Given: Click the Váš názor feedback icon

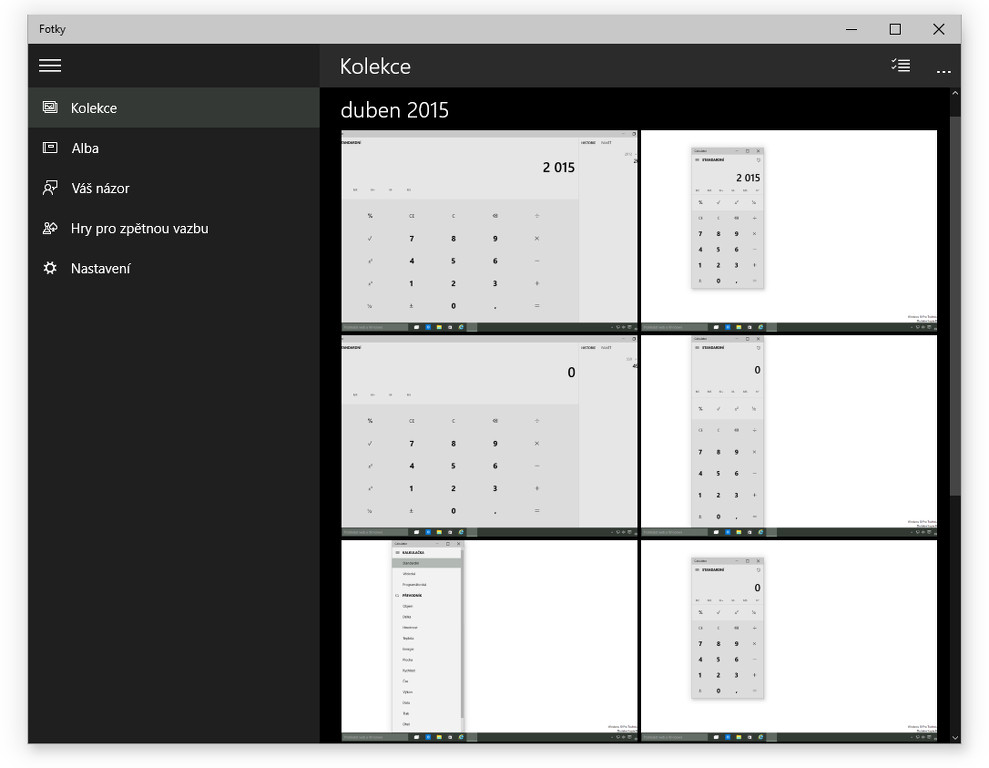Looking at the screenshot, I should [50, 188].
